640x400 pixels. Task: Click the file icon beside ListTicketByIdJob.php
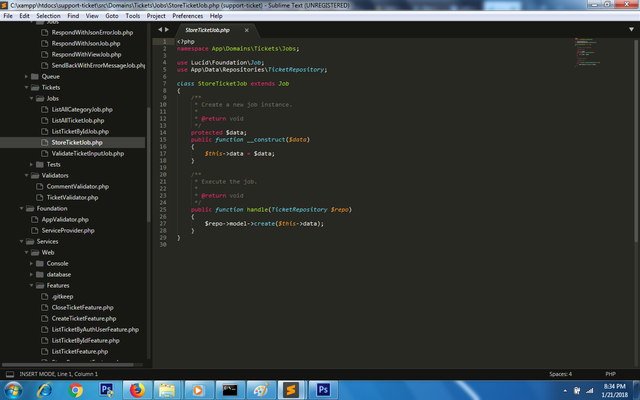point(44,131)
